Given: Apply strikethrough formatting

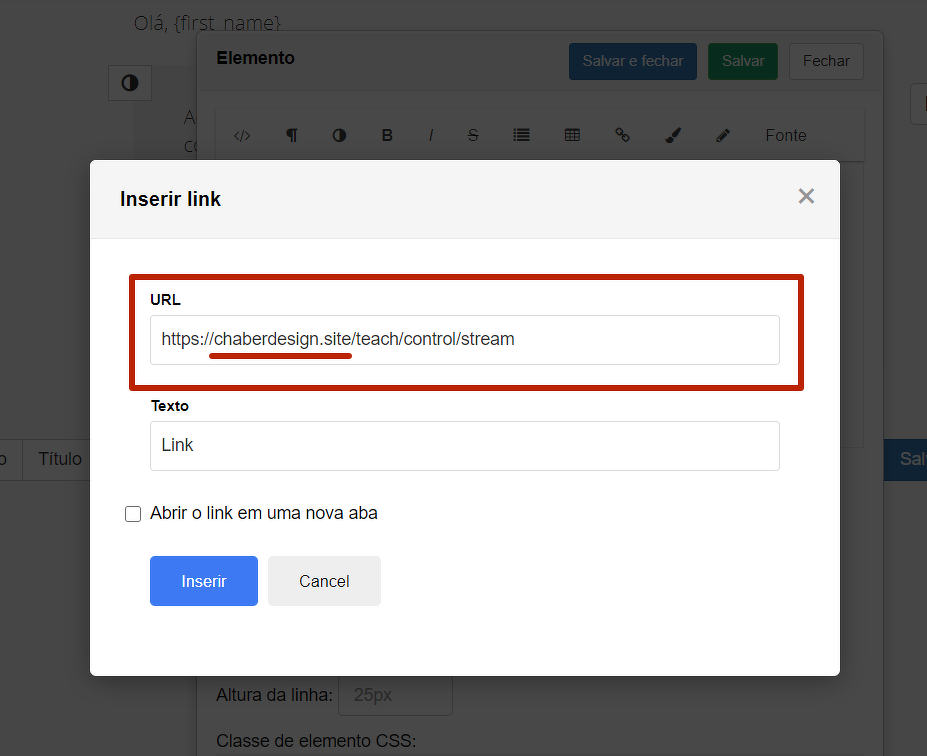Looking at the screenshot, I should point(473,136).
